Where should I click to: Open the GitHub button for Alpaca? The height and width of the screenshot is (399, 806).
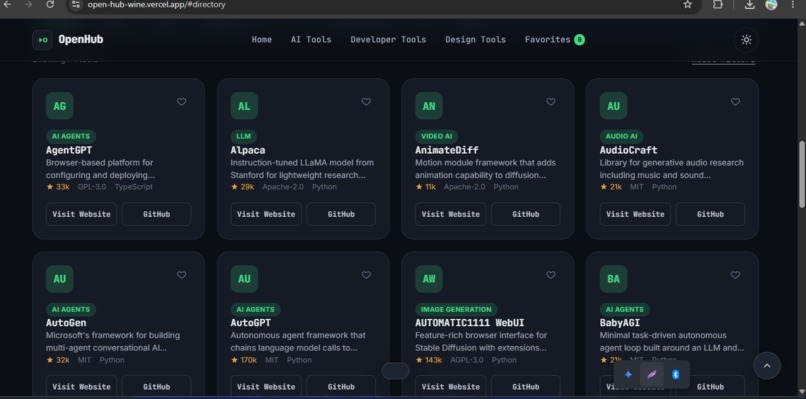point(341,214)
